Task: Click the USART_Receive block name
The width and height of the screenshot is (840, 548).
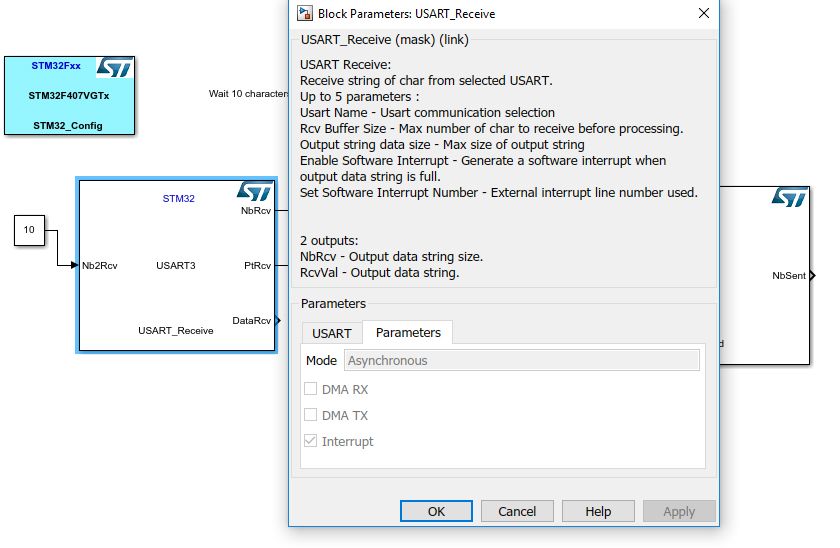Action: tap(176, 331)
